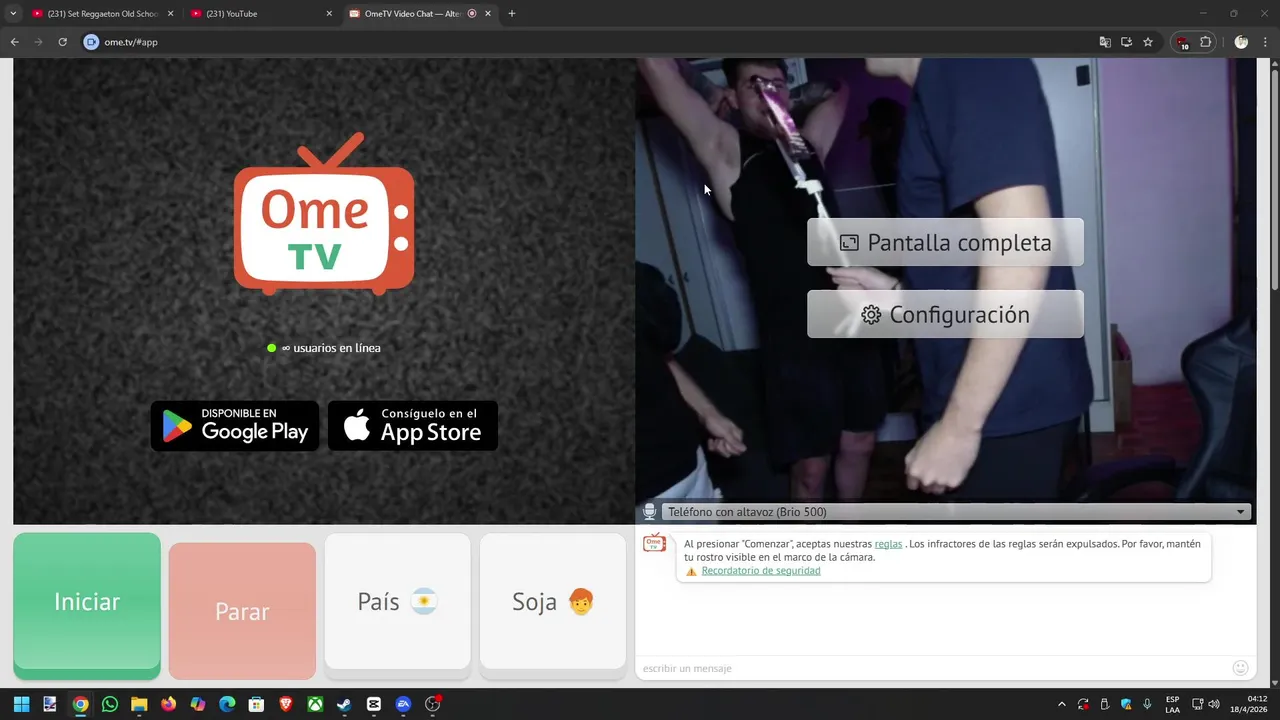This screenshot has width=1280, height=720.
Task: Open CapCut from the taskbar
Action: (374, 704)
